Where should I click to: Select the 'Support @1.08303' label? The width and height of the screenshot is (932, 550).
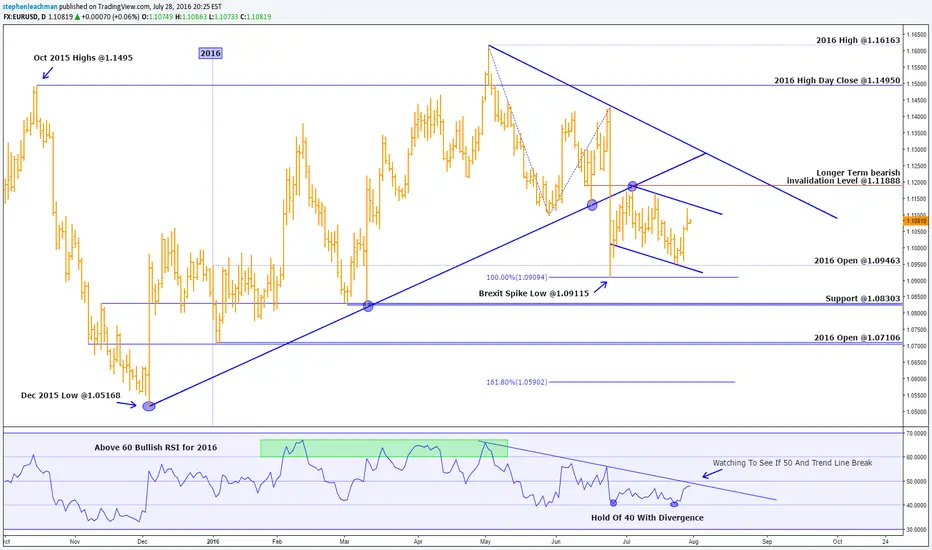[862, 298]
